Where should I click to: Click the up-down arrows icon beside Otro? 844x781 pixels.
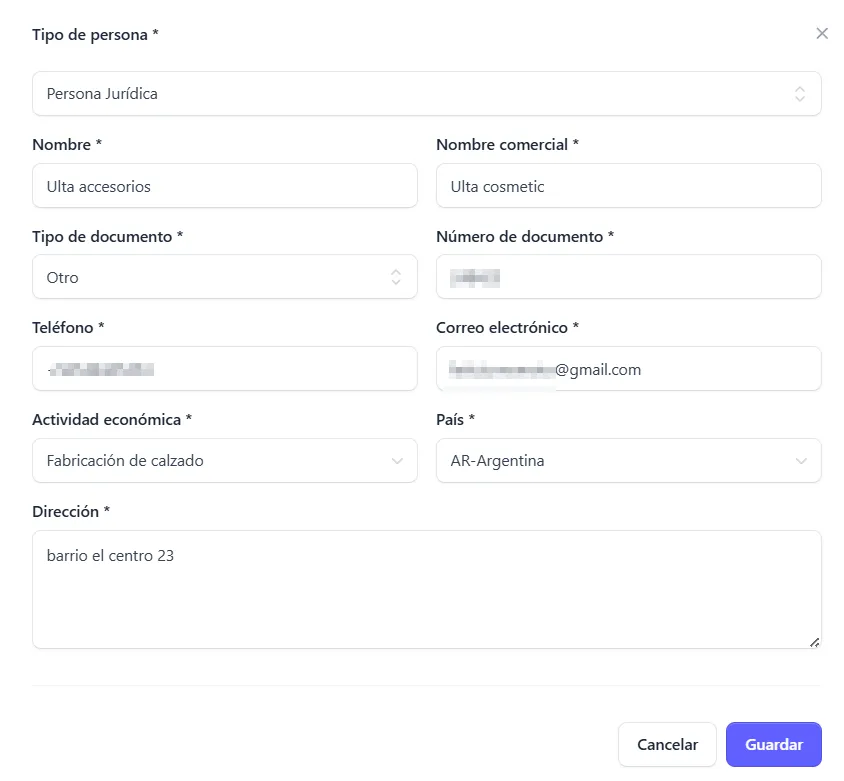point(396,277)
